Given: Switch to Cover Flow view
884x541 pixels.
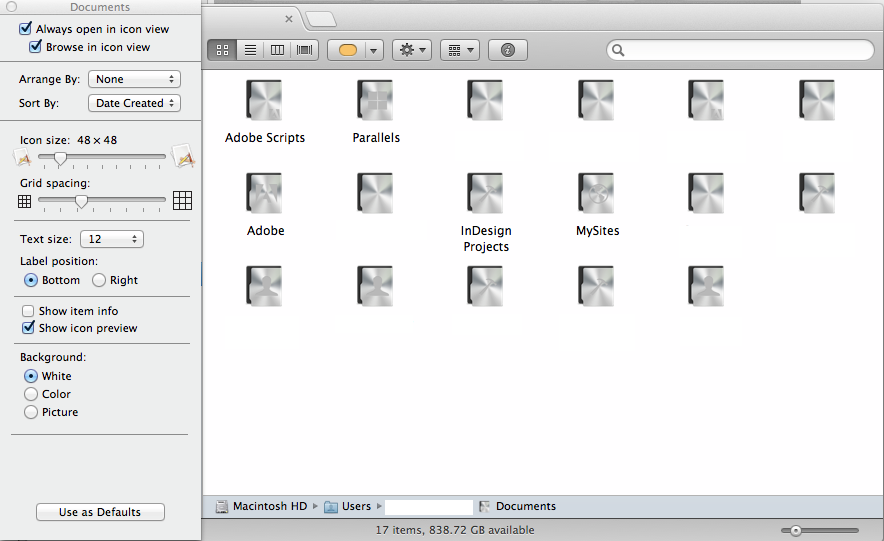Looking at the screenshot, I should tap(304, 50).
